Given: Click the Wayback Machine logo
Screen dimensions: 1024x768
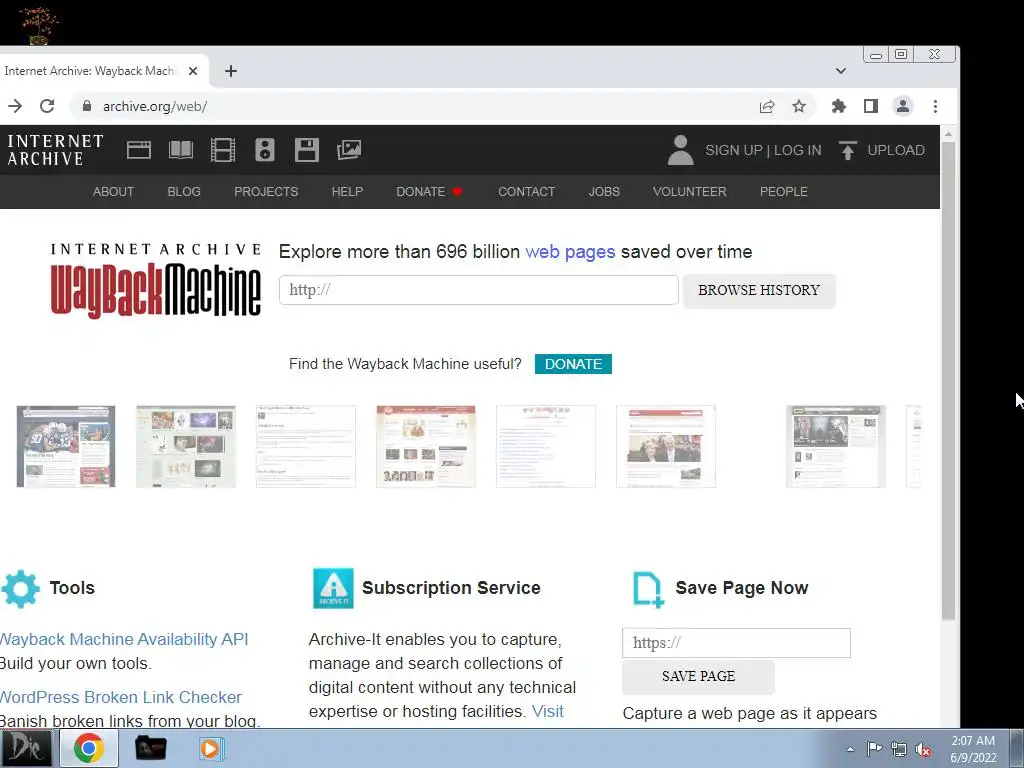Looking at the screenshot, I should (x=155, y=281).
